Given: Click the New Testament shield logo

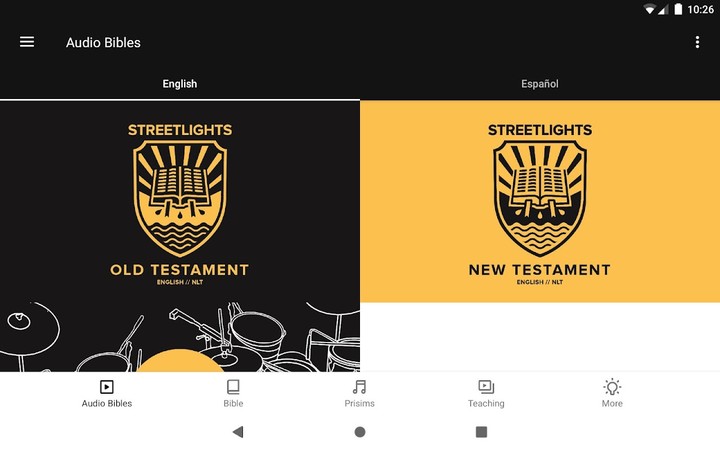Looking at the screenshot, I should pos(540,198).
